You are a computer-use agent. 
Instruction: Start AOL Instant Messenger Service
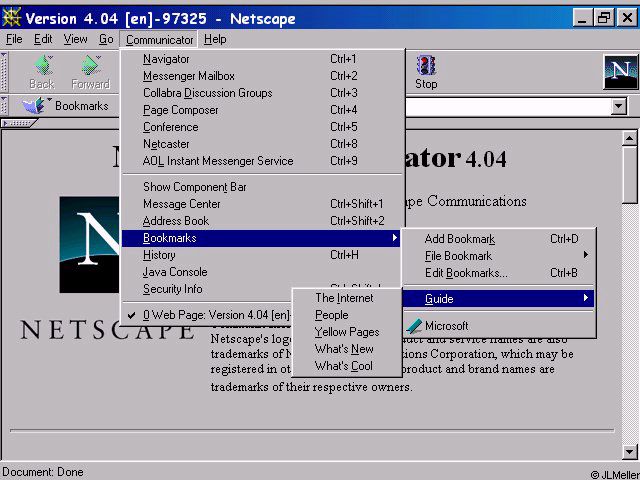click(x=261, y=161)
